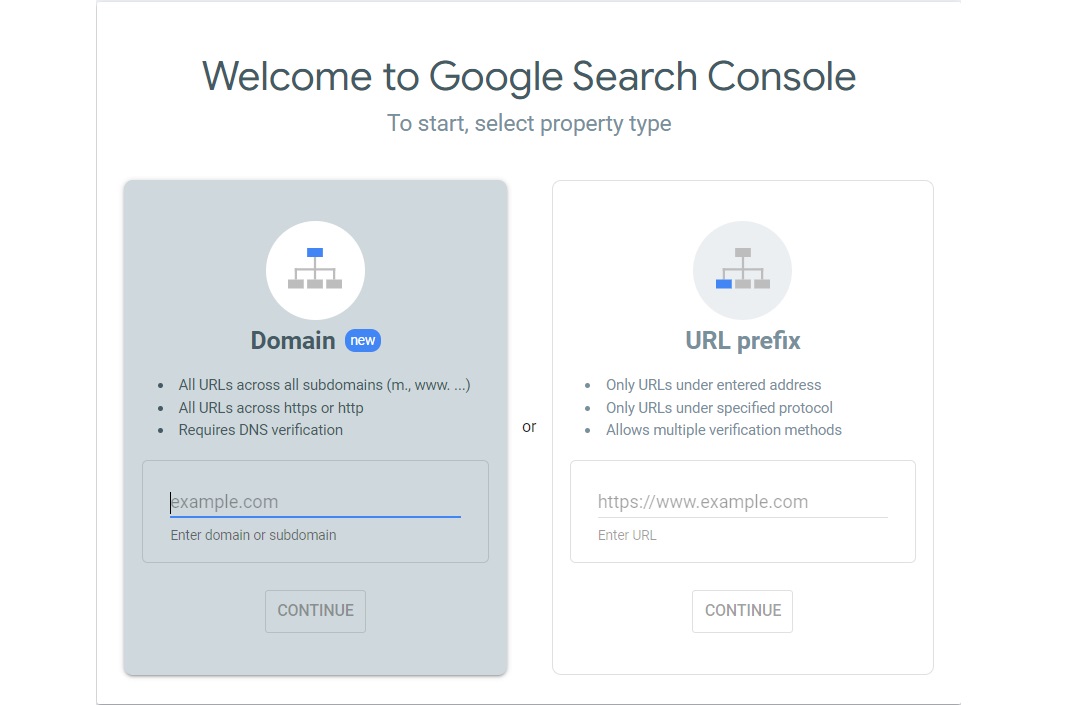Click 'All URLs across all subdomains' bullet
The image size is (1067, 705).
pos(324,384)
